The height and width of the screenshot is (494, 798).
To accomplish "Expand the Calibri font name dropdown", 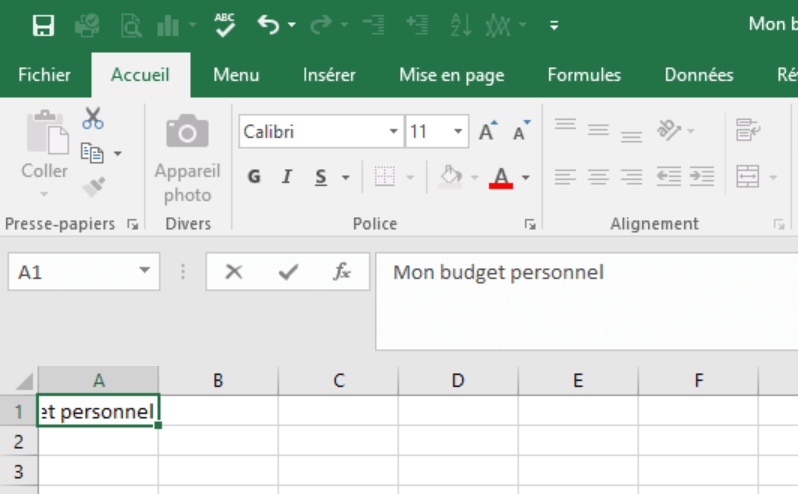I will (x=394, y=132).
